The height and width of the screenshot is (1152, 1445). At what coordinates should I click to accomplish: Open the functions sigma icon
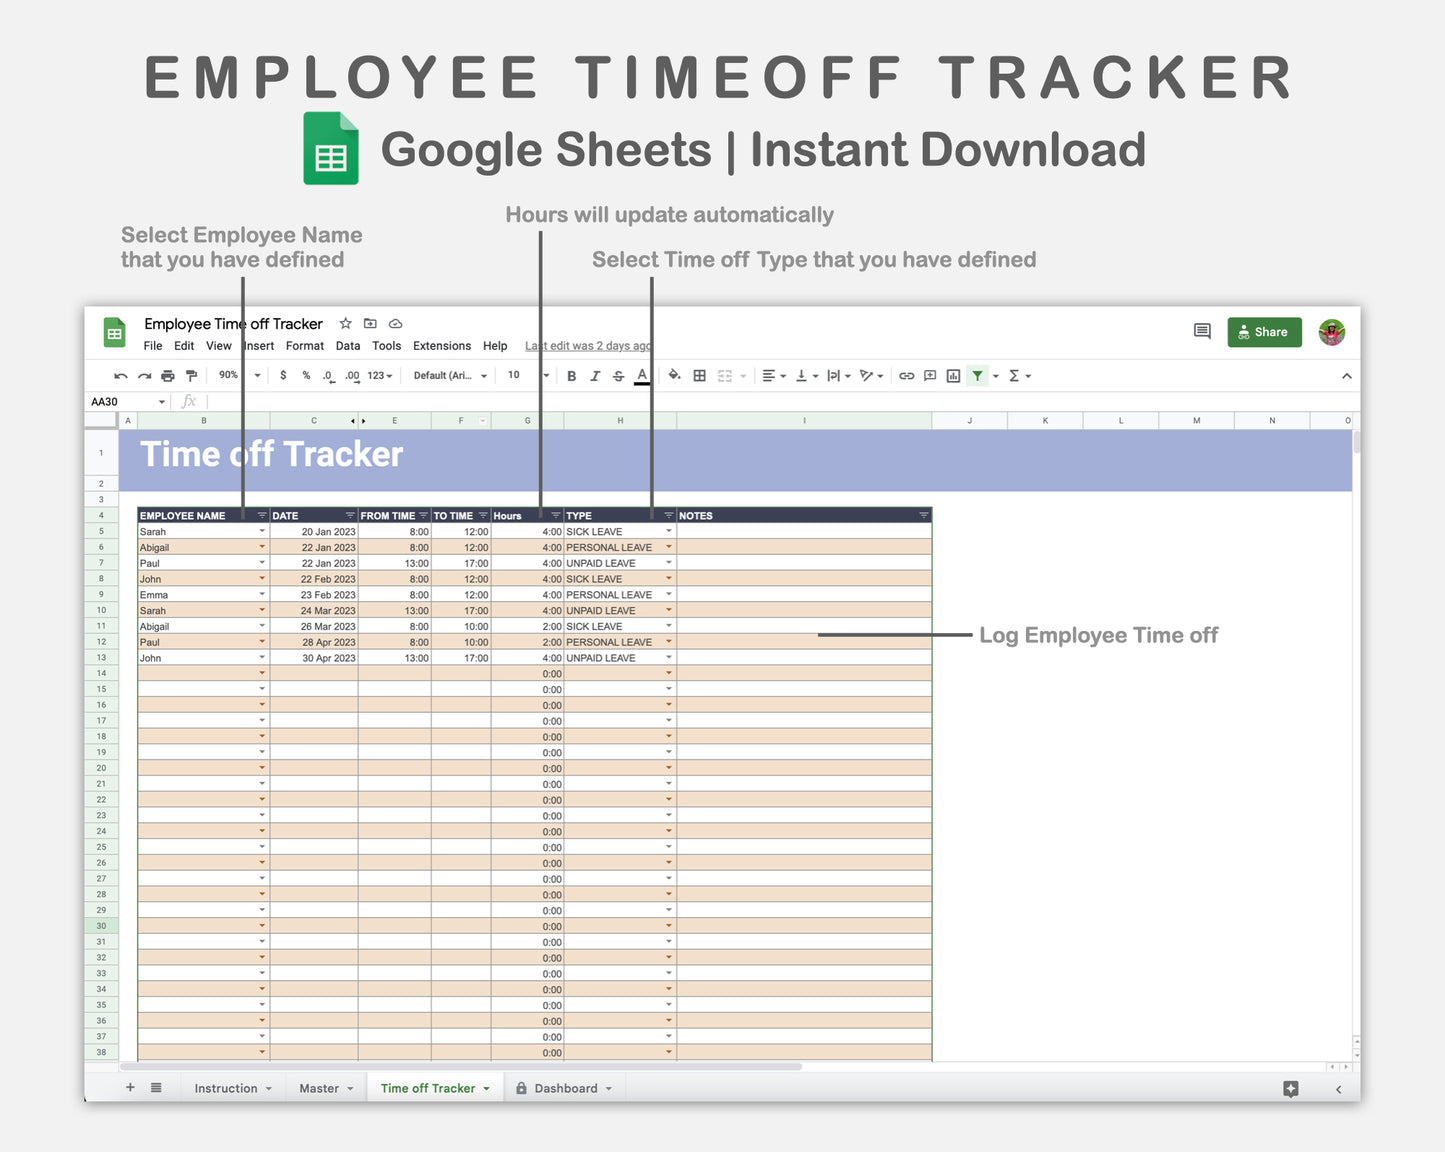coord(1013,375)
